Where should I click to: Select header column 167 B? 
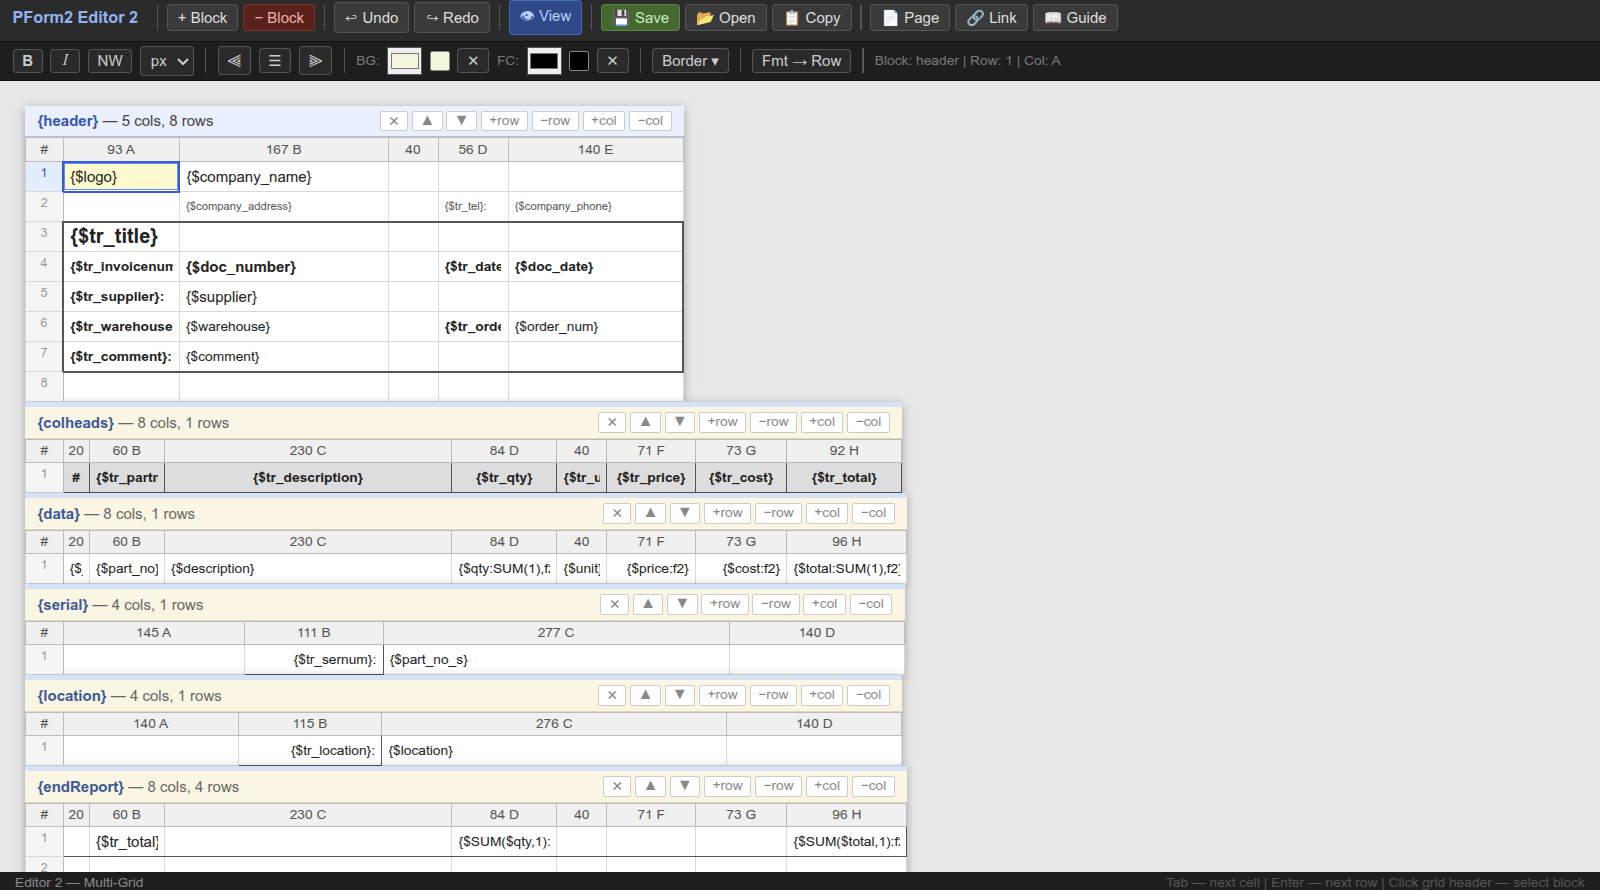284,149
